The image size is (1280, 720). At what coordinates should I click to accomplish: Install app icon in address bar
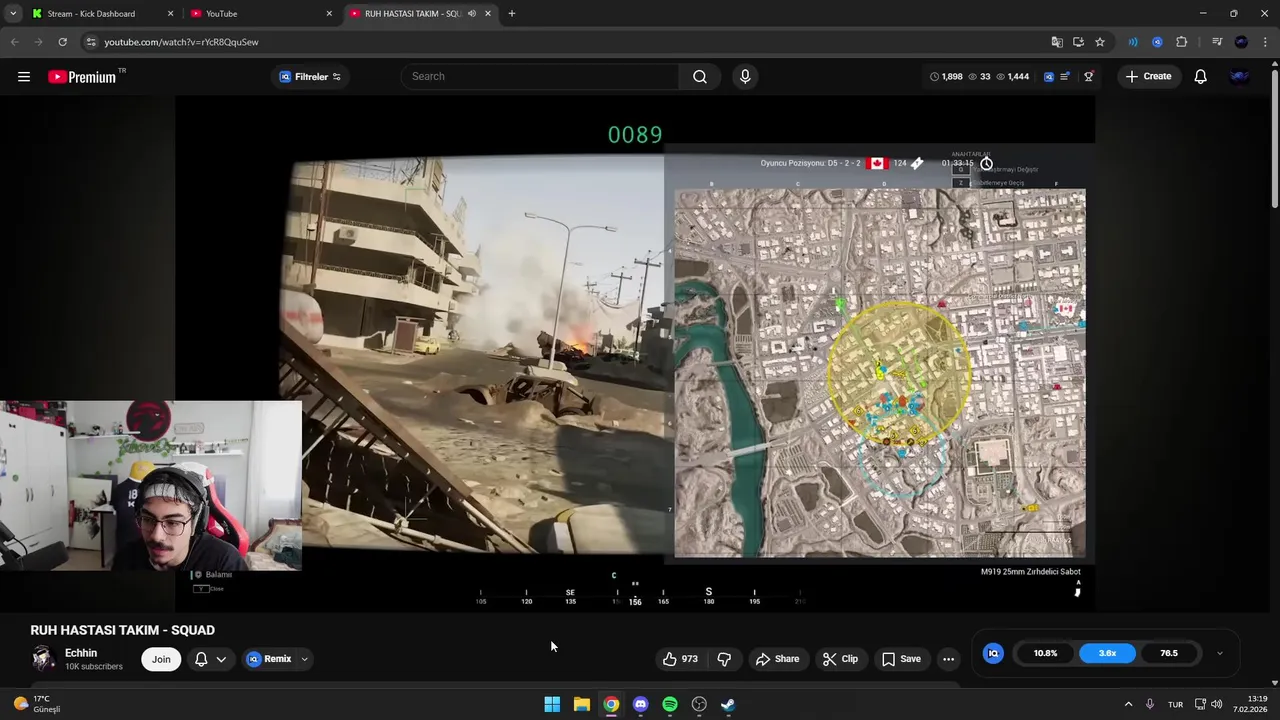tap(1078, 42)
